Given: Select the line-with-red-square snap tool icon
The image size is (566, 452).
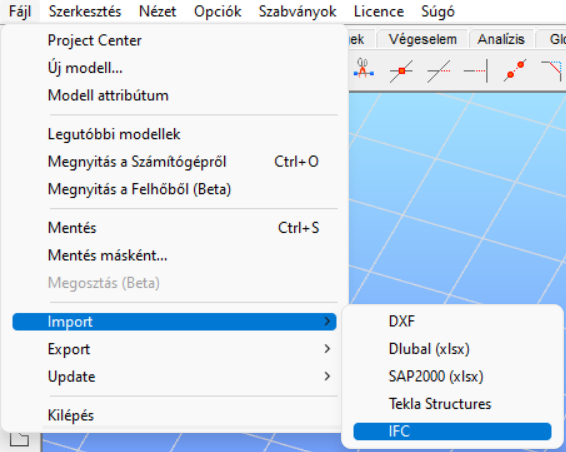Looking at the screenshot, I should (401, 71).
